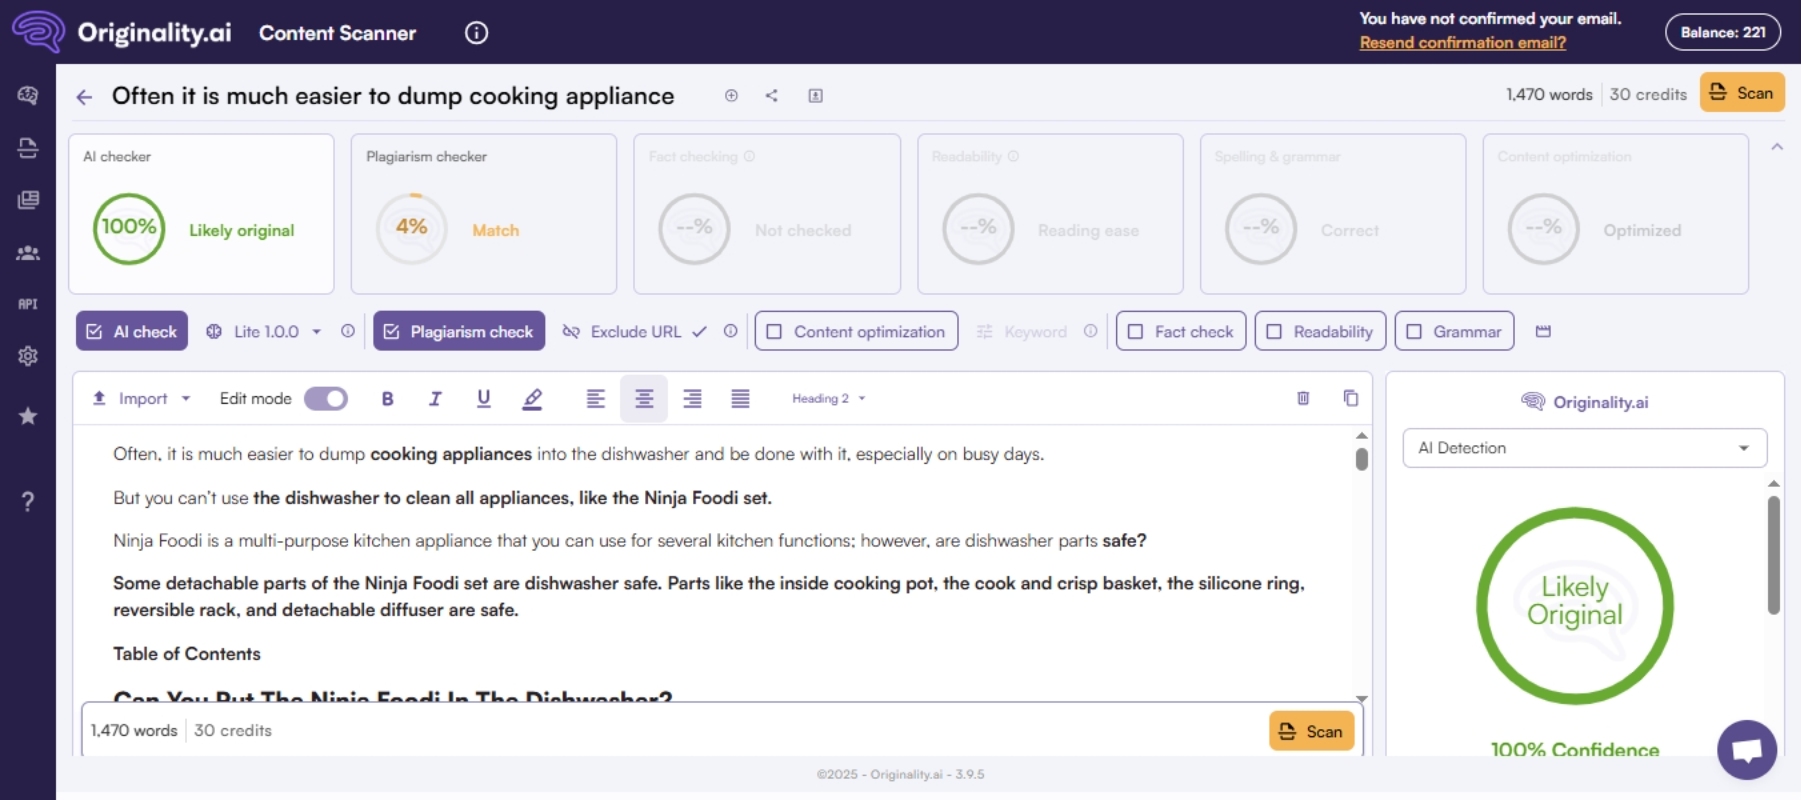
Task: Select the AI checker result card
Action: pyautogui.click(x=201, y=214)
